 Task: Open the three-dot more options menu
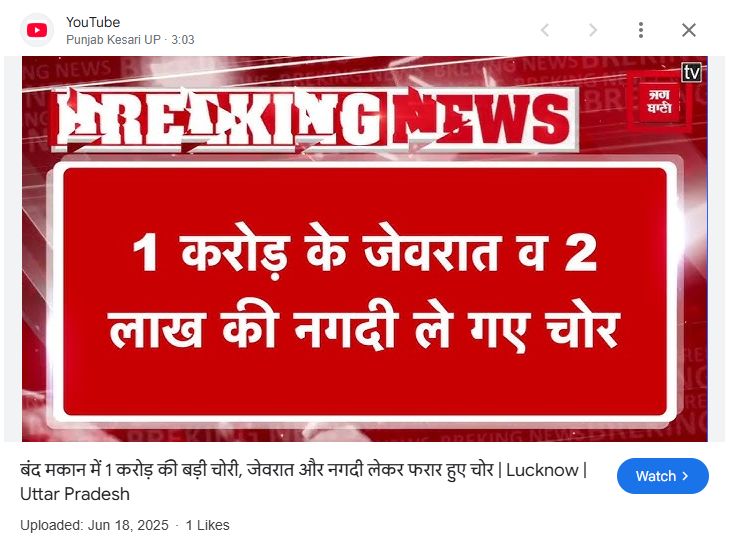pos(641,30)
